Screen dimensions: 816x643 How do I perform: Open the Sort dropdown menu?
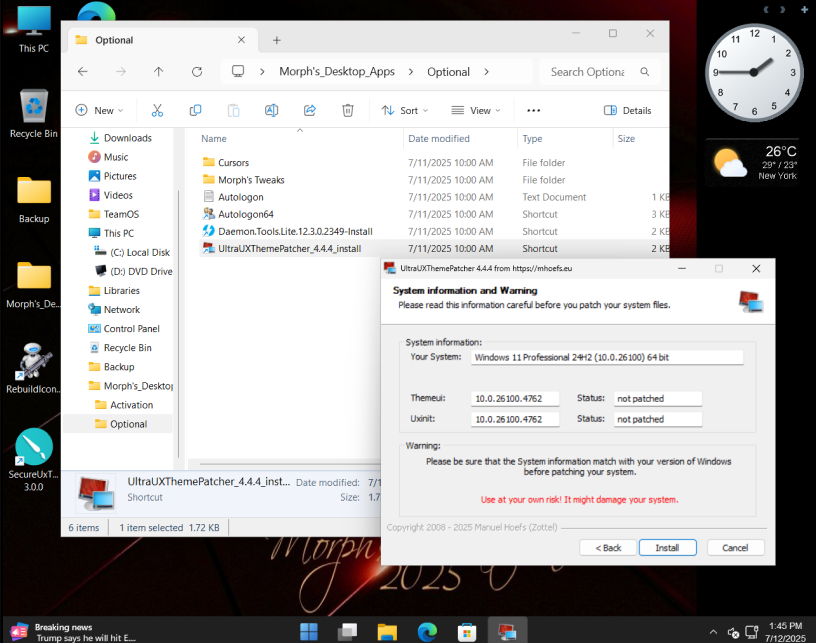(x=404, y=110)
